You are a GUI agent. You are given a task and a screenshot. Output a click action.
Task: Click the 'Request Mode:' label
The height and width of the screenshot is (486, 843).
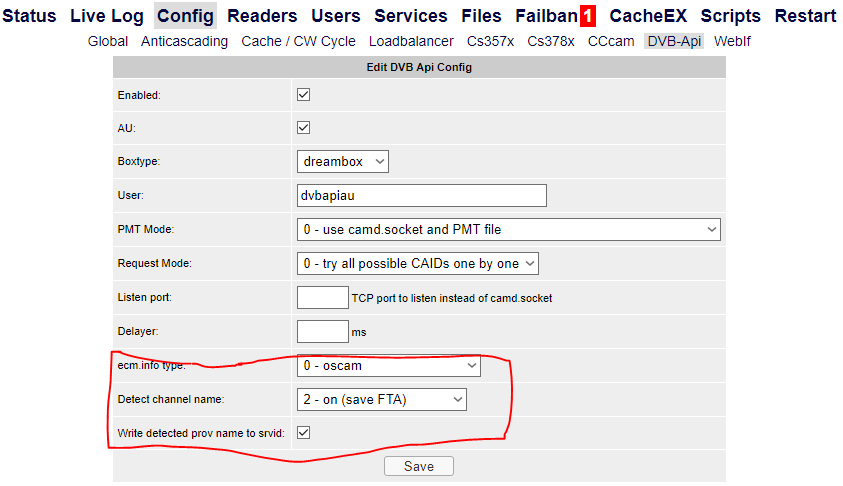point(154,263)
